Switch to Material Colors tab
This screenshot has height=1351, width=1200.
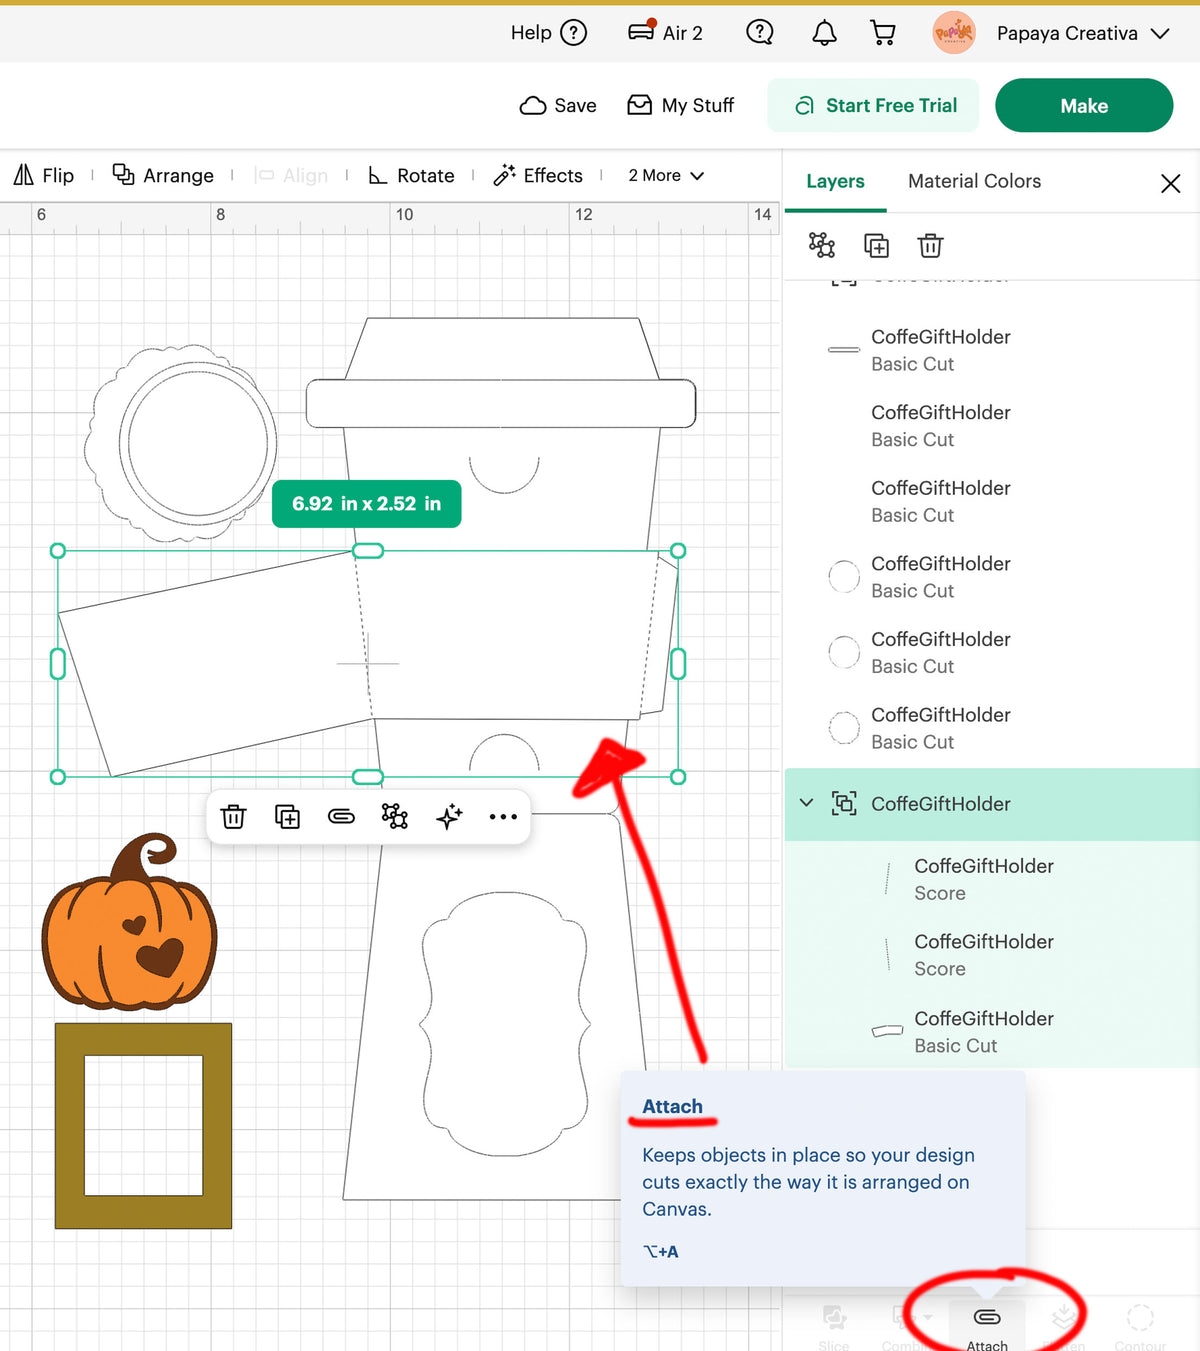[x=974, y=181]
